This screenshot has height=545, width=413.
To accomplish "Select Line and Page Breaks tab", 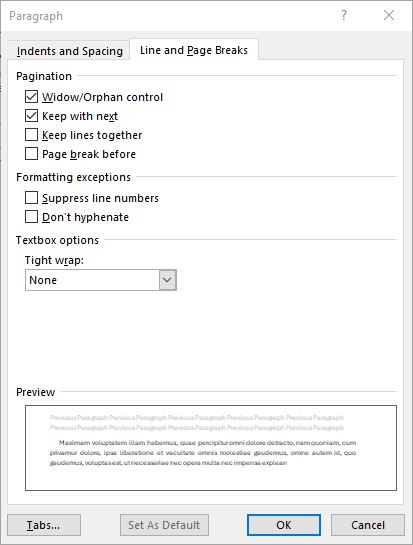I will (194, 50).
